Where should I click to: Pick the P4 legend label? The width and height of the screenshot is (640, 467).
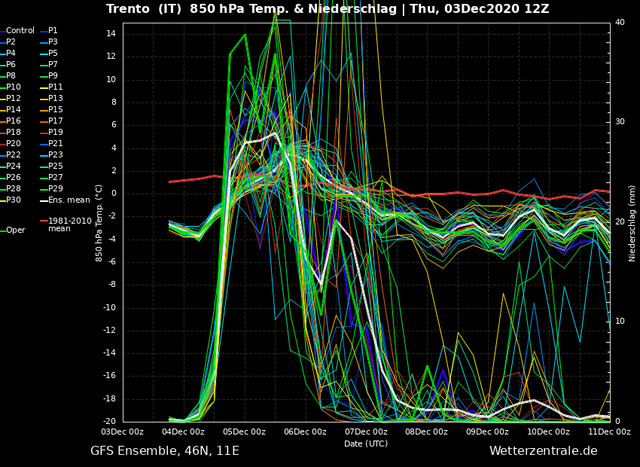pyautogui.click(x=9, y=53)
